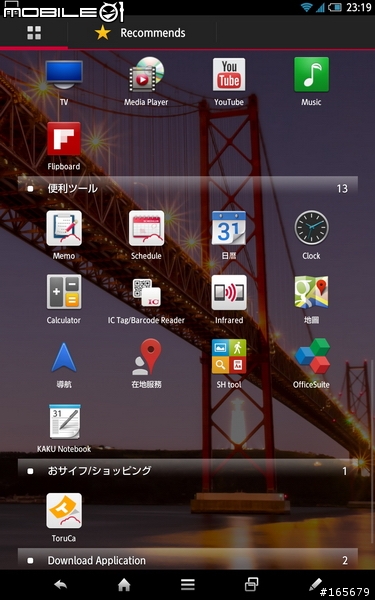This screenshot has height=600, width=375.
Task: Launch the ToruCa app
Action: [x=64, y=510]
